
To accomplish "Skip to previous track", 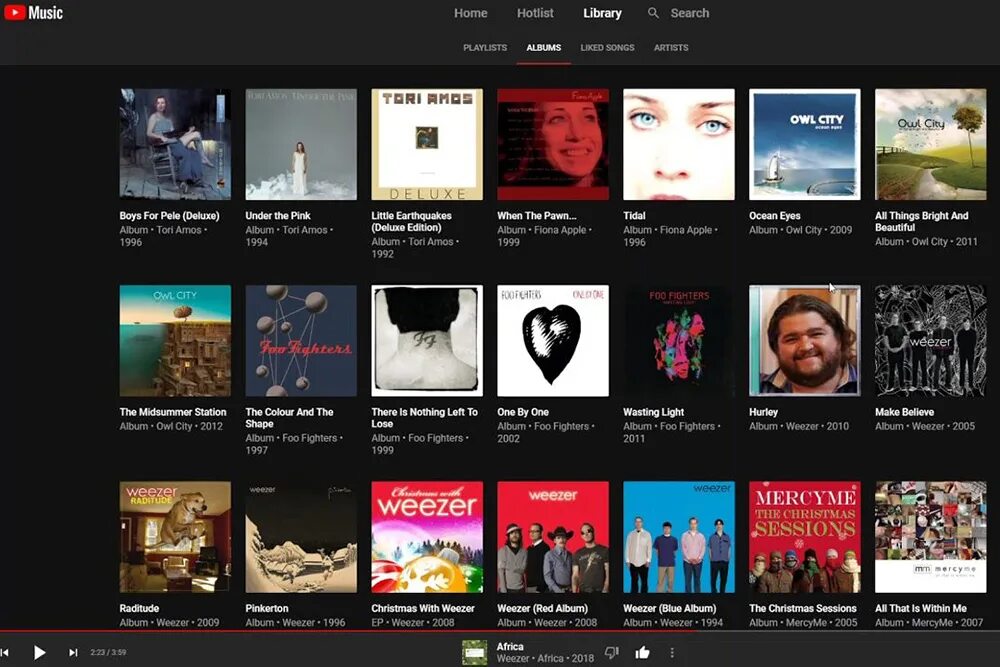I will 4,652.
